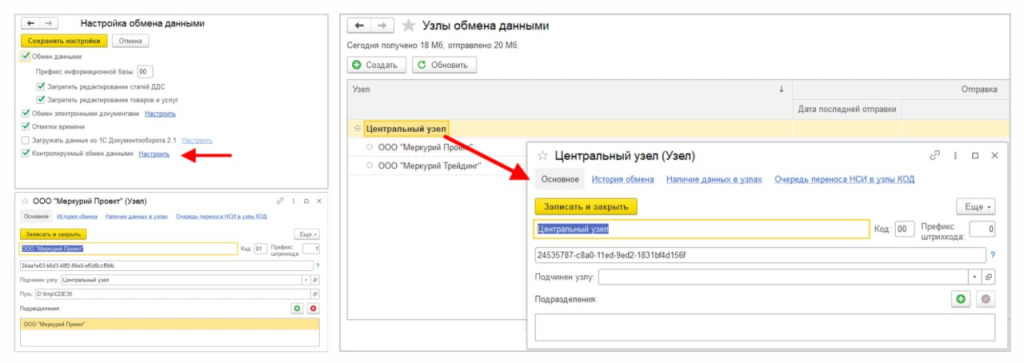Star the Центральный узел (Узел) window
This screenshot has width=1024, height=363.
pyautogui.click(x=541, y=156)
